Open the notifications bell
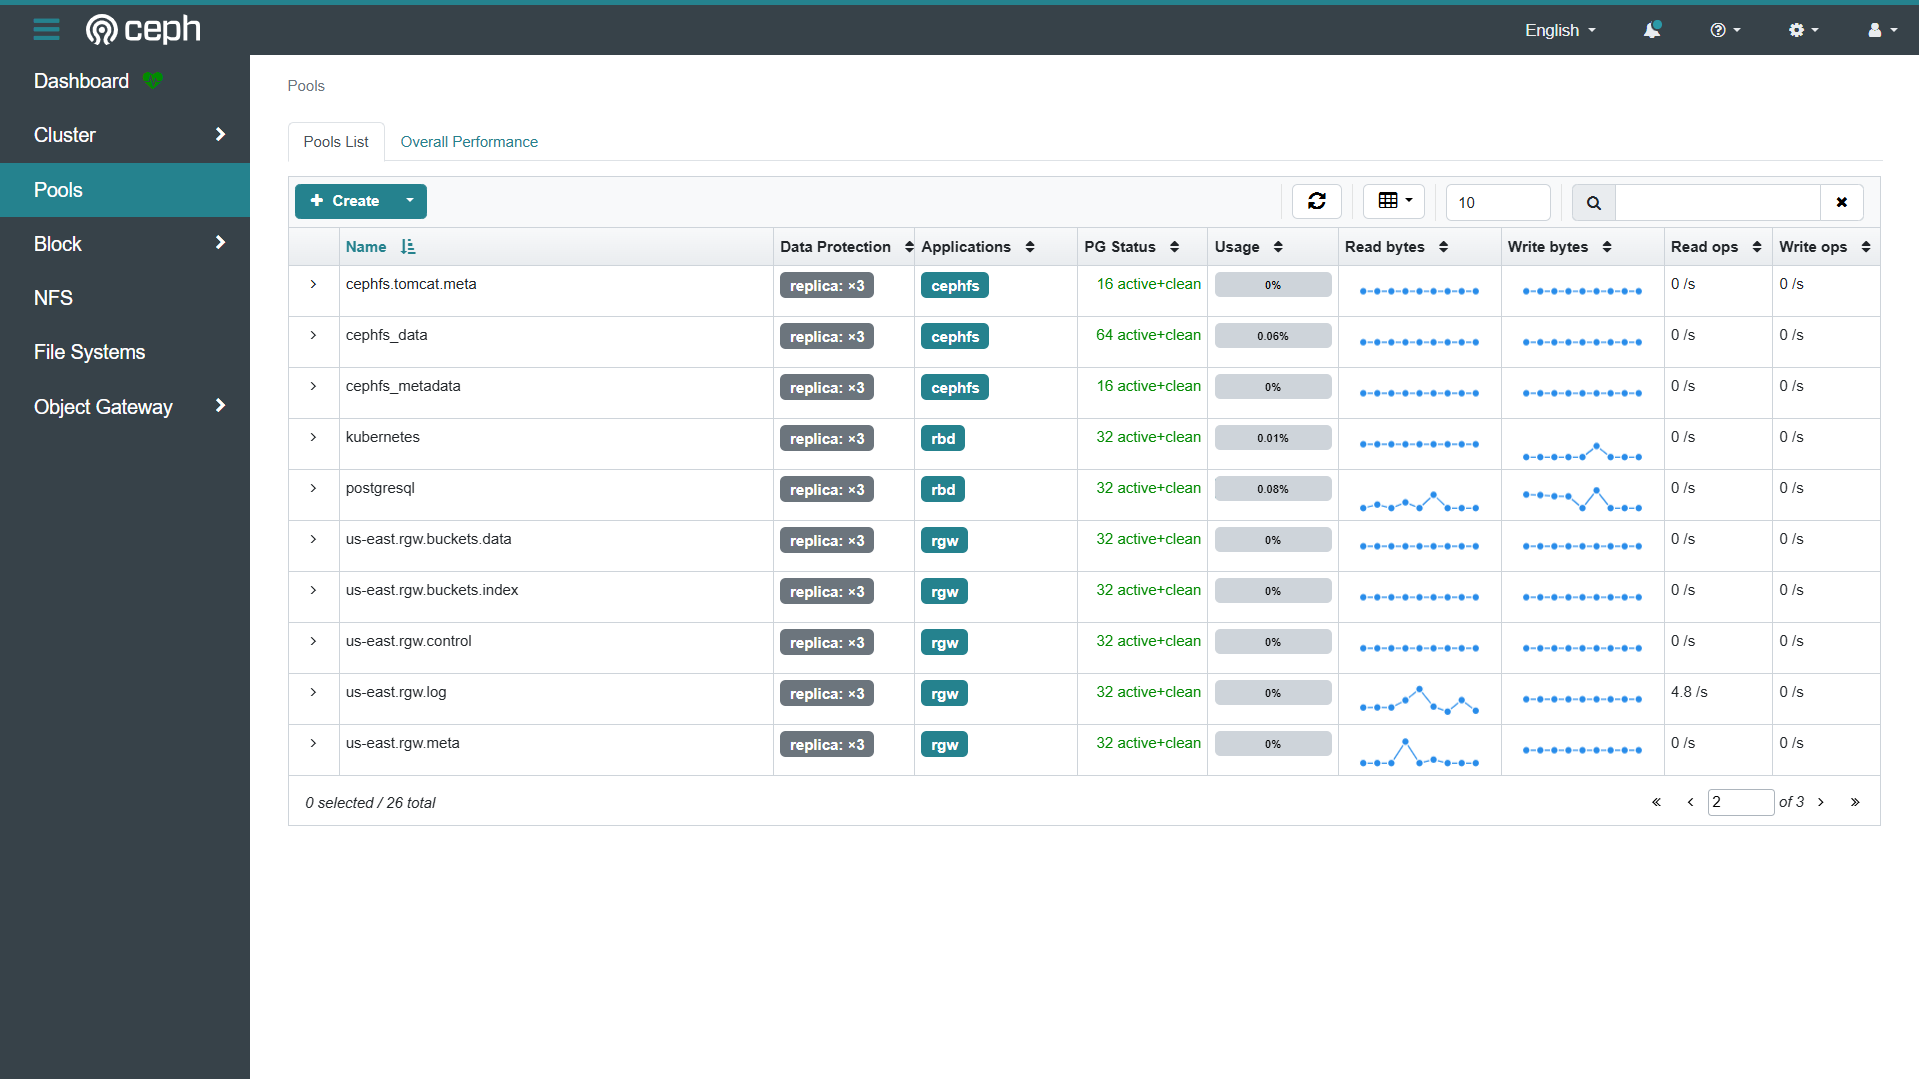Viewport: 1919px width, 1079px height. tap(1652, 30)
